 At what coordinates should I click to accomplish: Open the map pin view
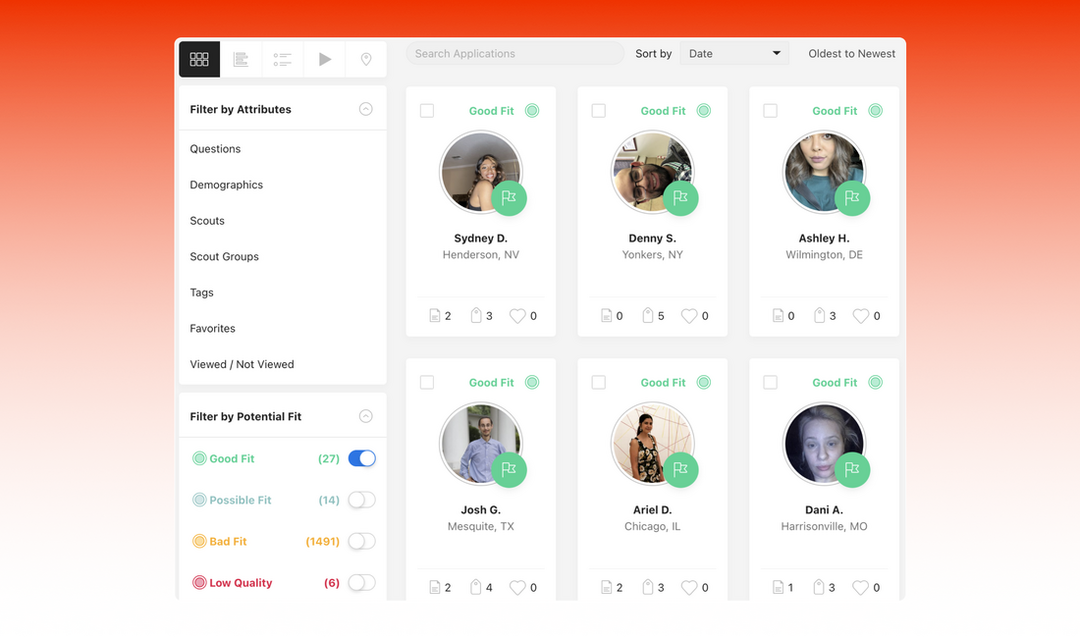[x=366, y=59]
